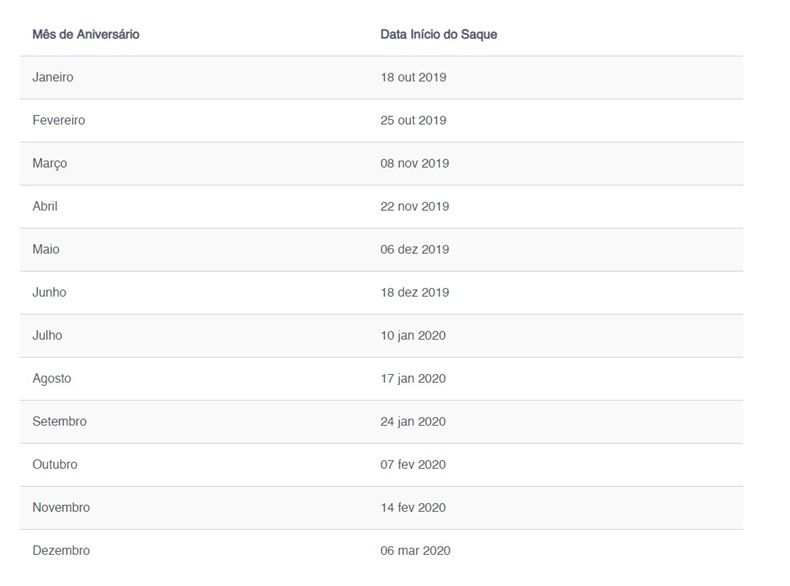Screen dimensions: 790x586
Task: Click the date 18 dez 2019
Action: point(415,292)
